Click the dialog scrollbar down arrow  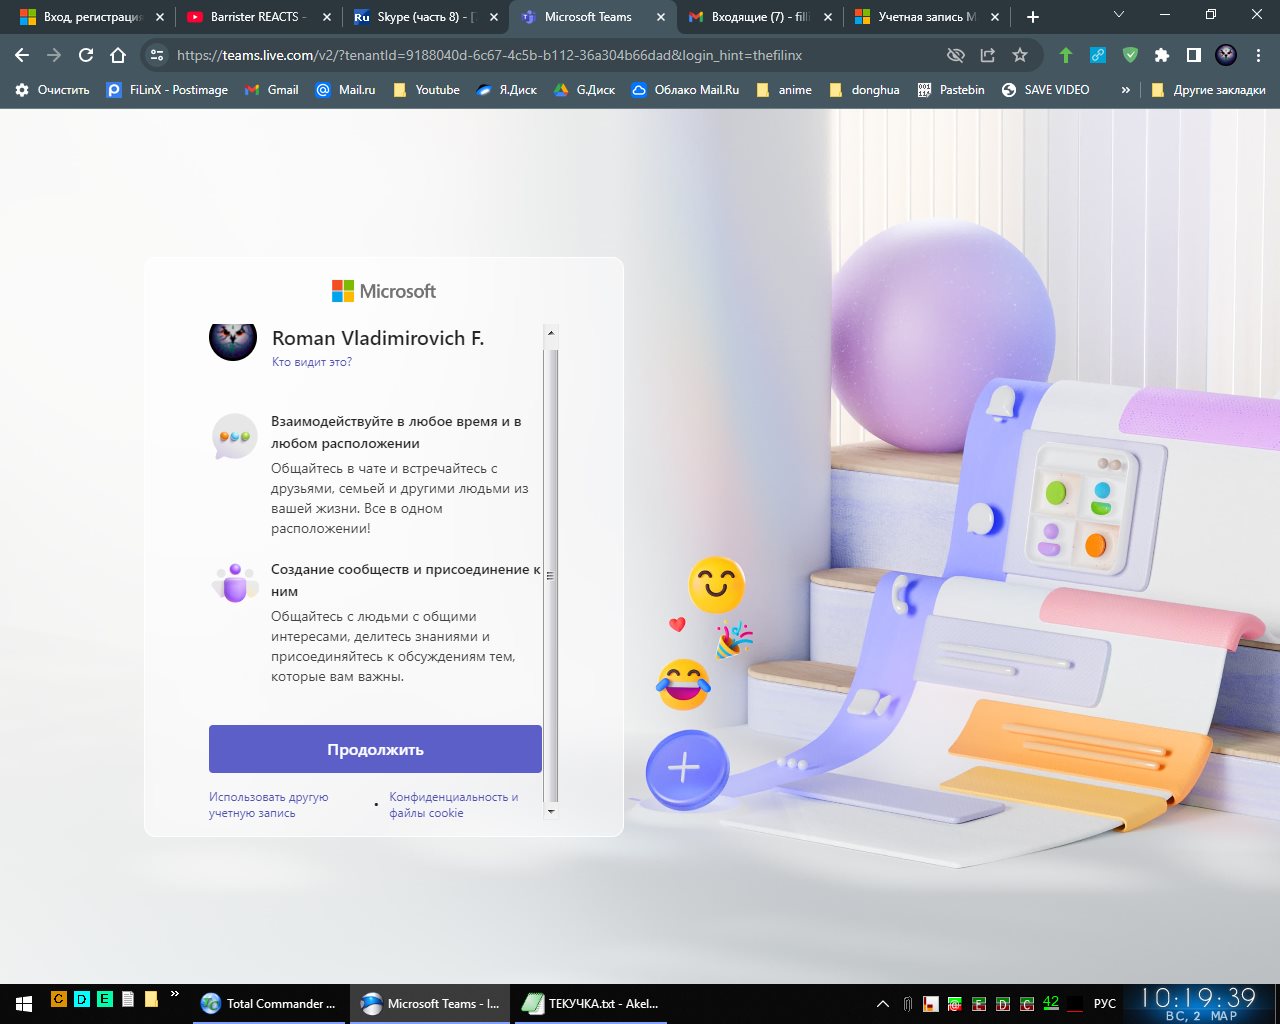tap(550, 811)
